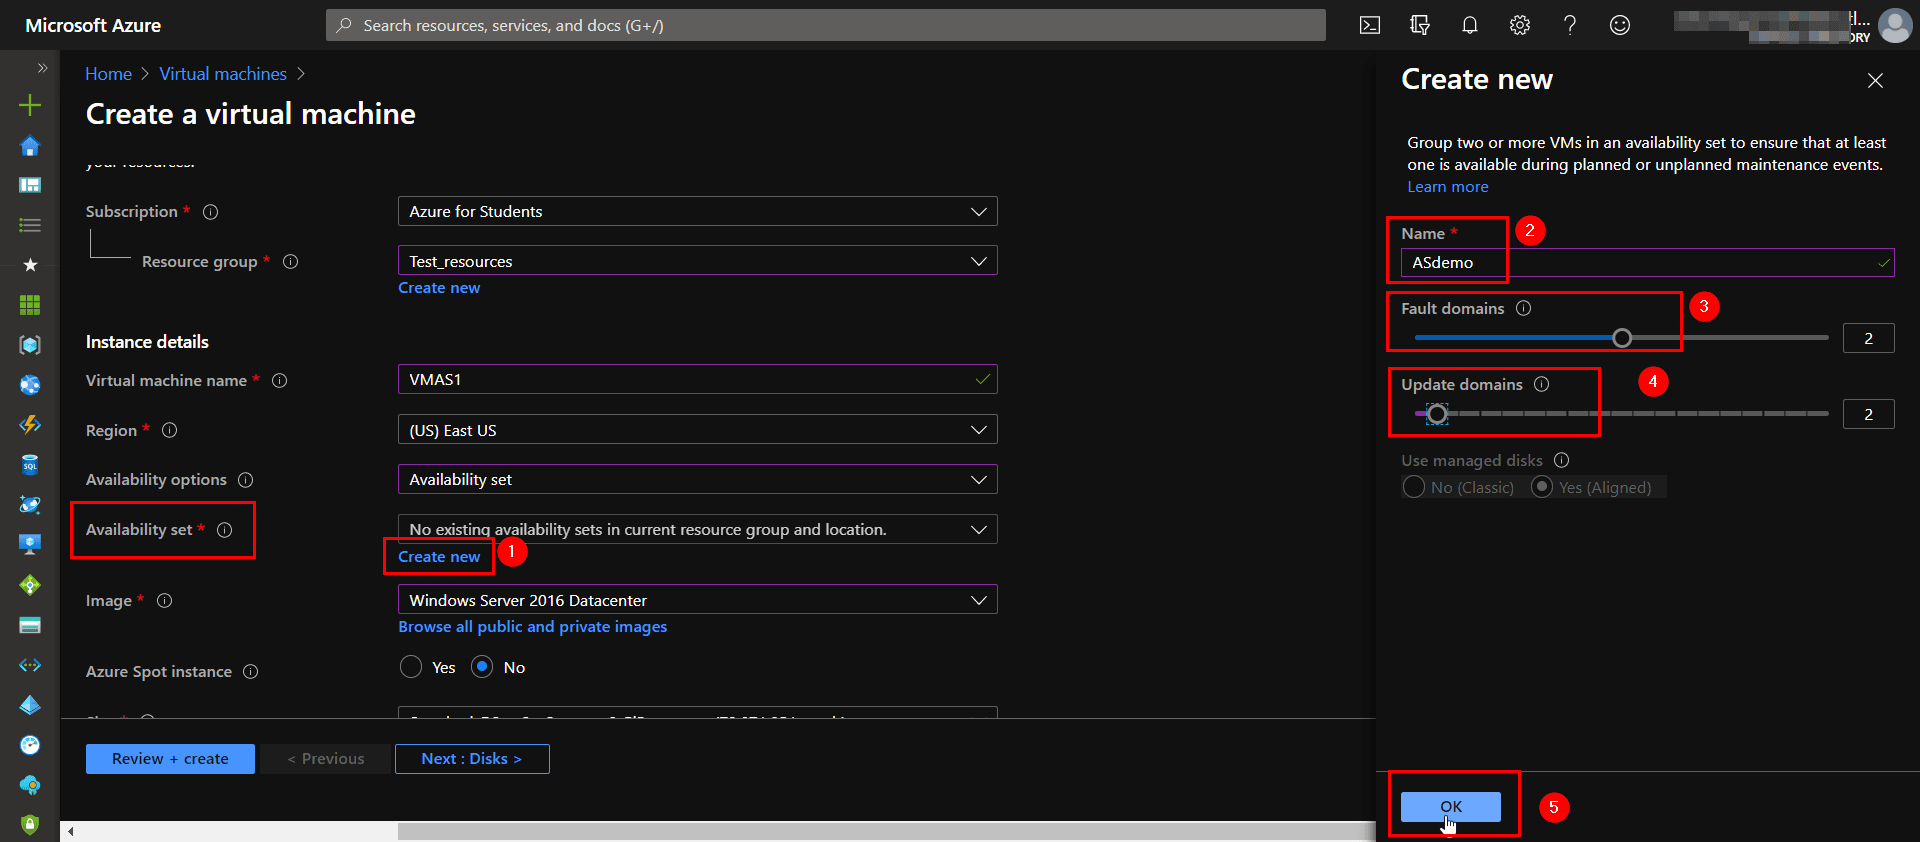Select No for Azure Spot instance
Screen dimensions: 1920x842
pyautogui.click(x=482, y=667)
